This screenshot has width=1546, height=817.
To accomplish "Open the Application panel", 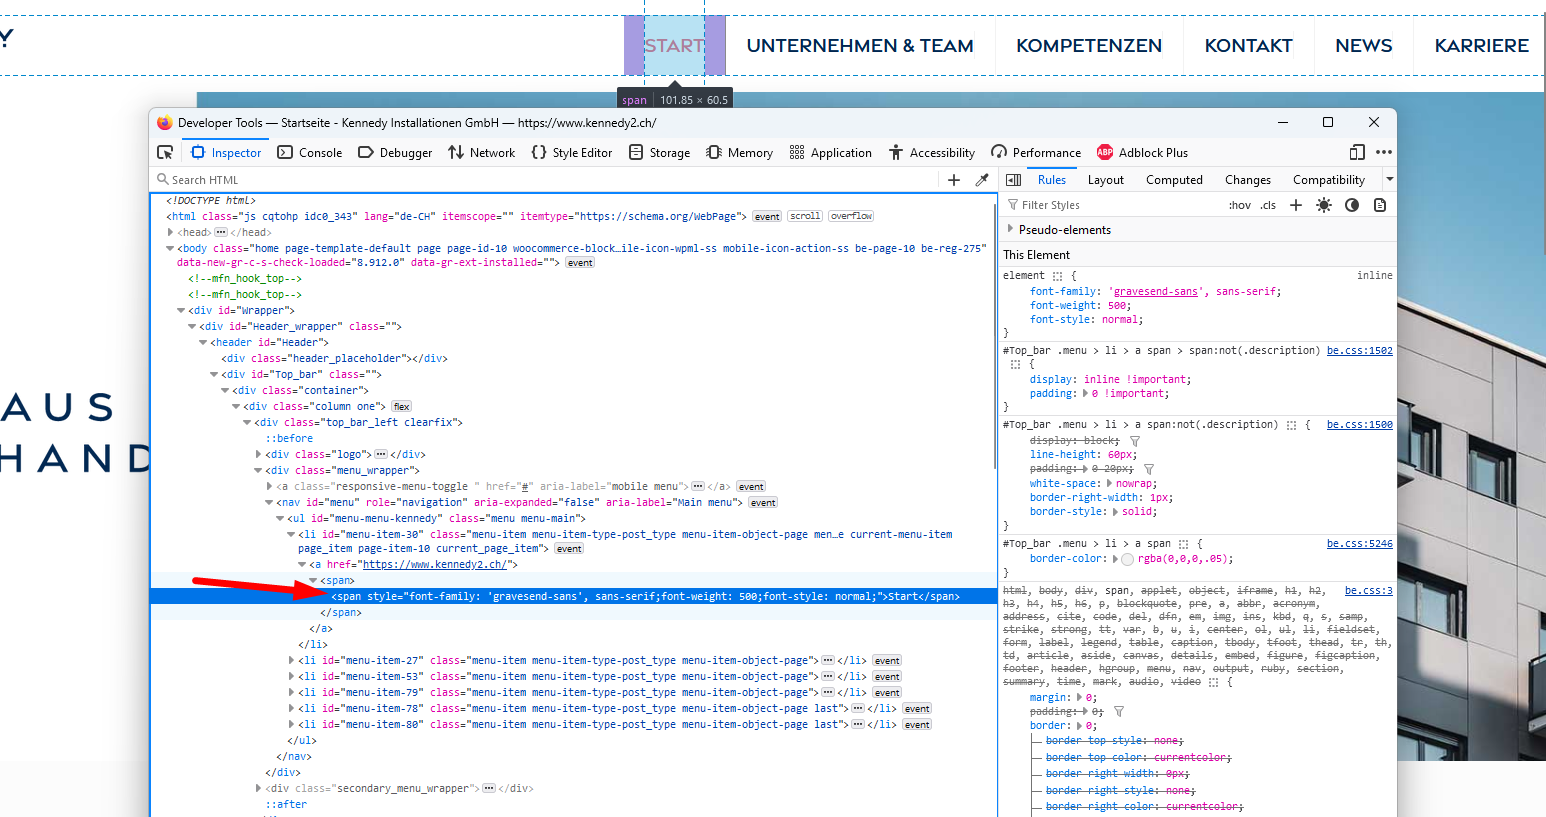I will [x=830, y=152].
